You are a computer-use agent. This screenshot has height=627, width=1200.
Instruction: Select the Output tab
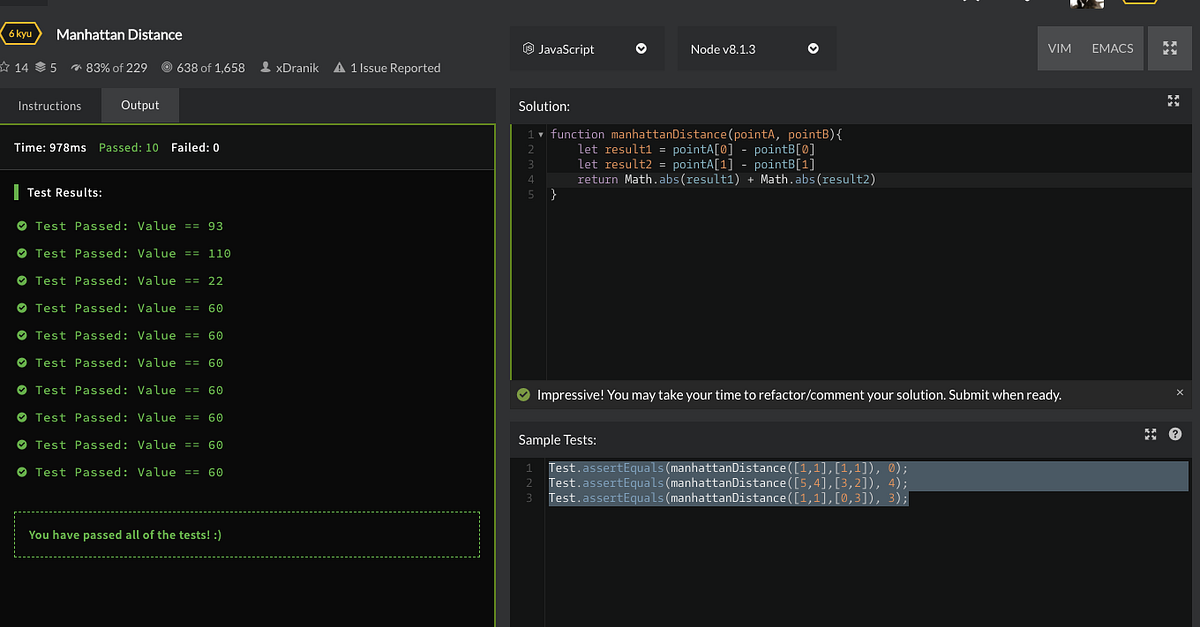coord(140,105)
